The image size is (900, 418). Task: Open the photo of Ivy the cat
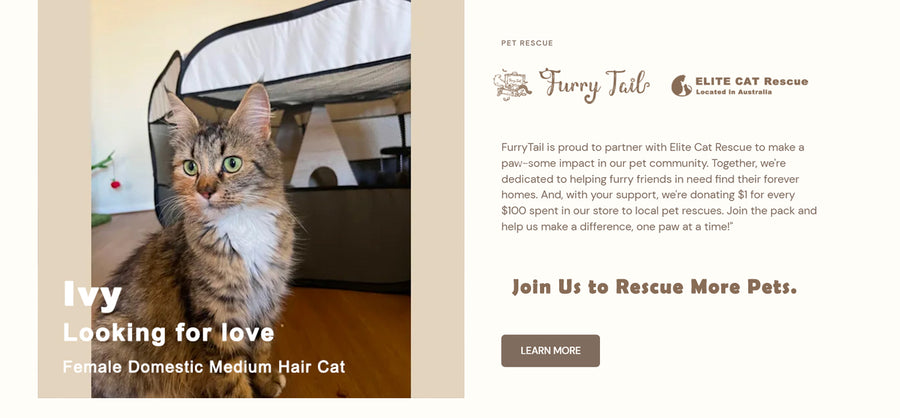pos(251,199)
